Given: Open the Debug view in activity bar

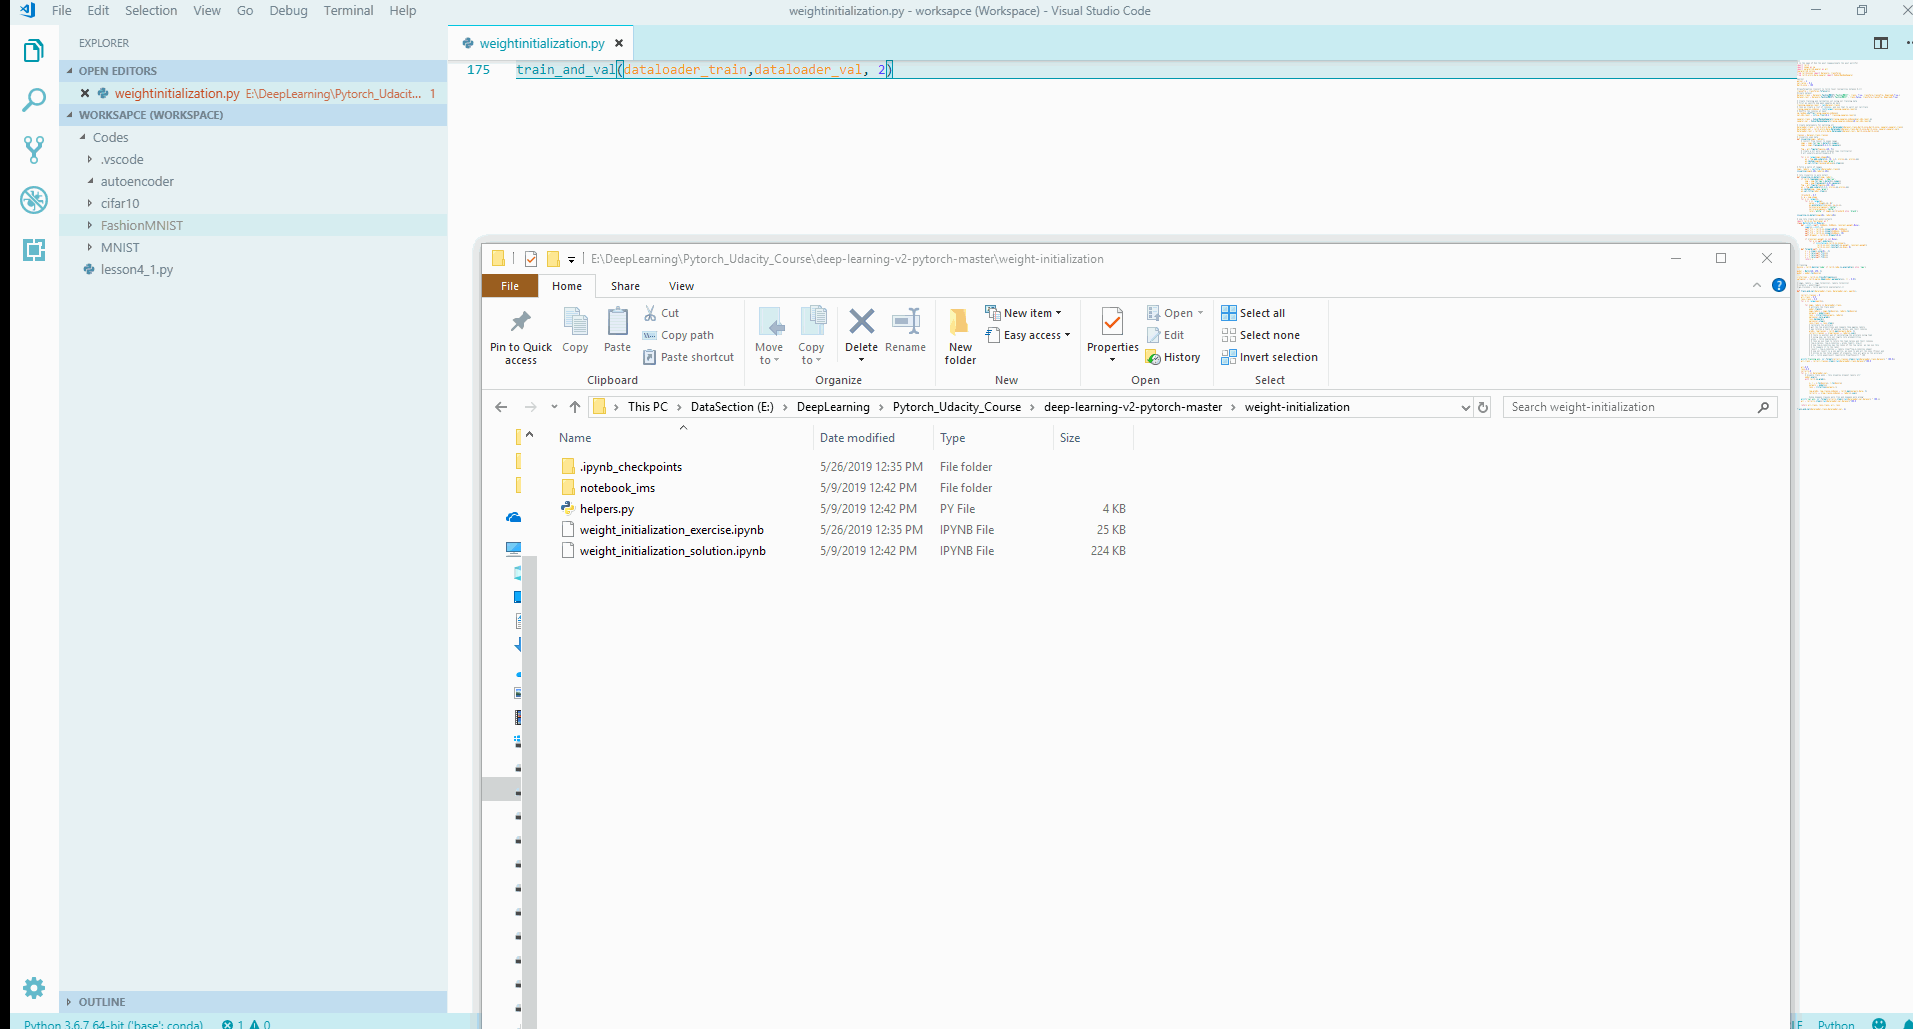Looking at the screenshot, I should (x=34, y=200).
